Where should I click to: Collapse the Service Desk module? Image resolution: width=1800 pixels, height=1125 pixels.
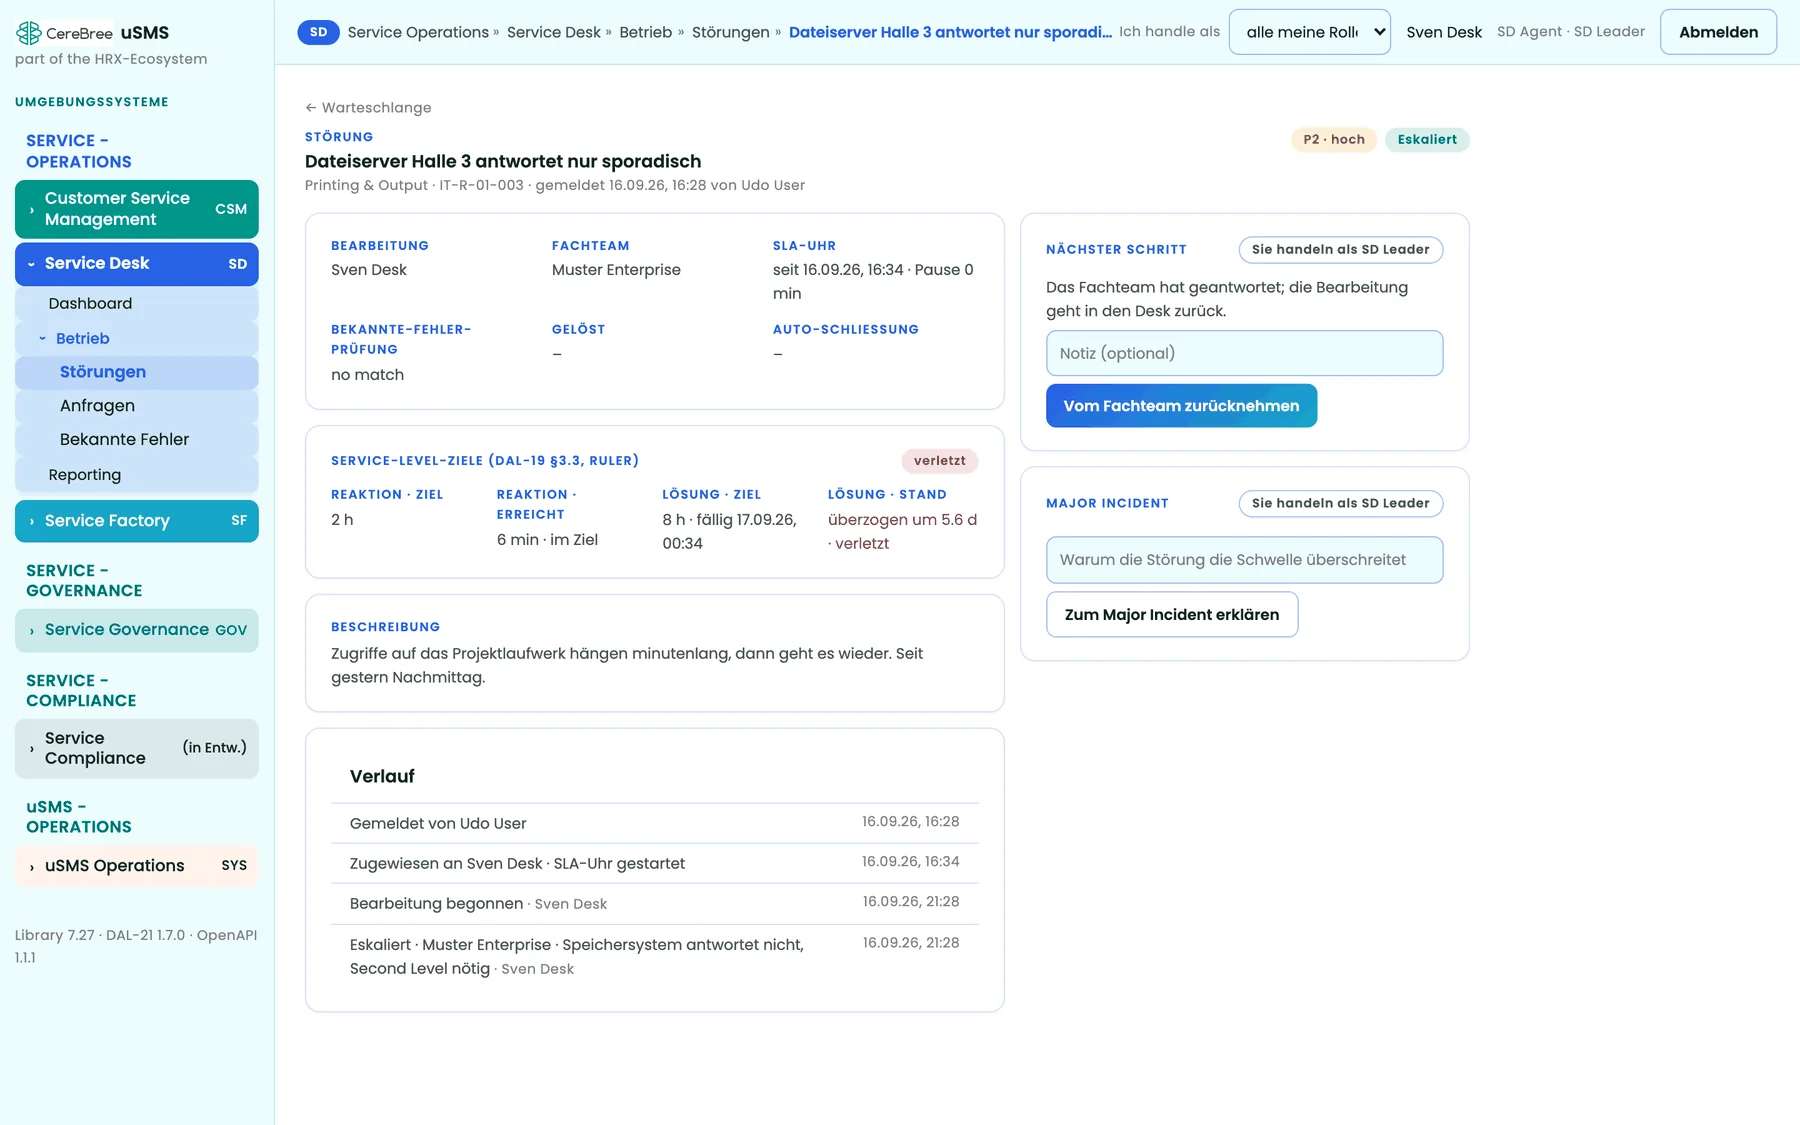pos(137,264)
